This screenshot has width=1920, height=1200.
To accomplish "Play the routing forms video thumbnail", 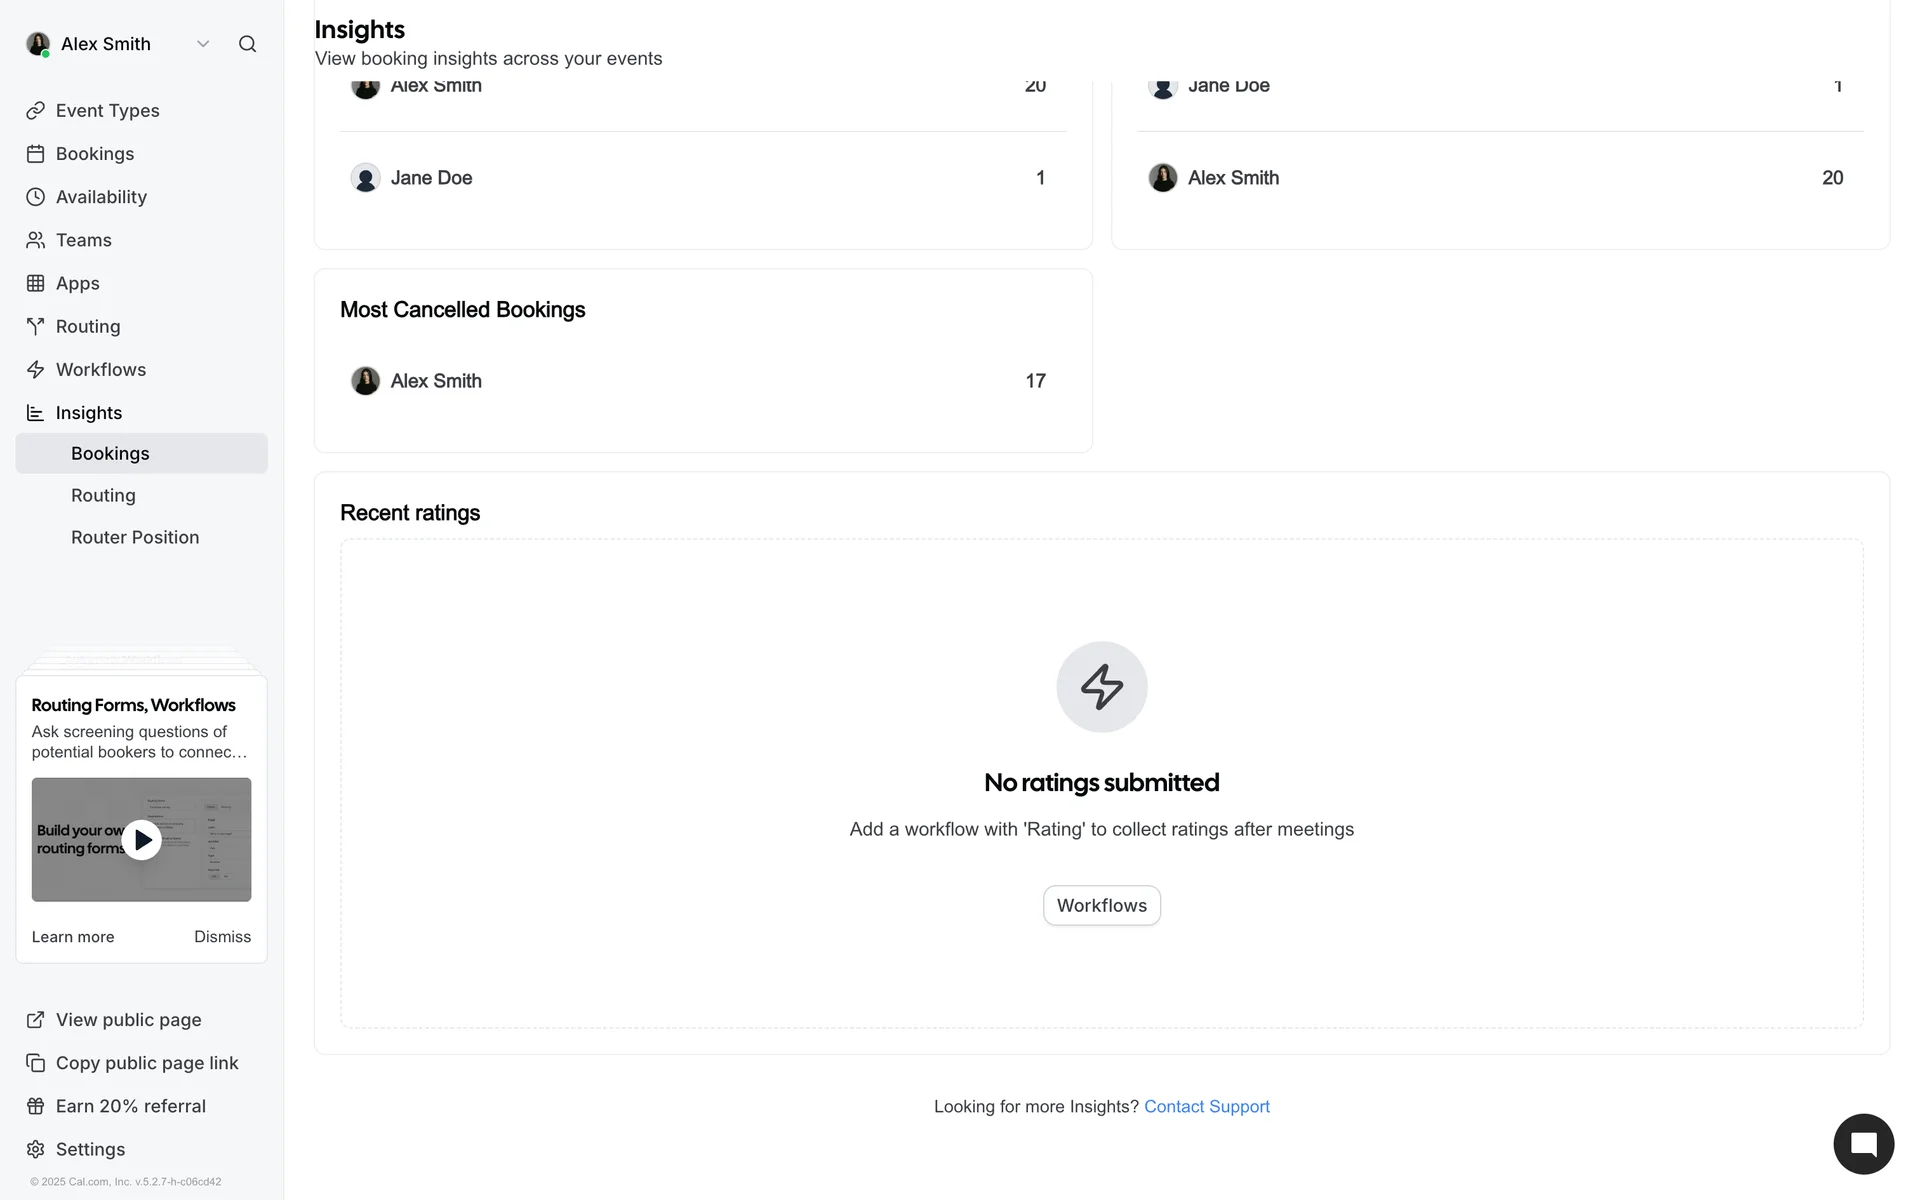I will 142,840.
